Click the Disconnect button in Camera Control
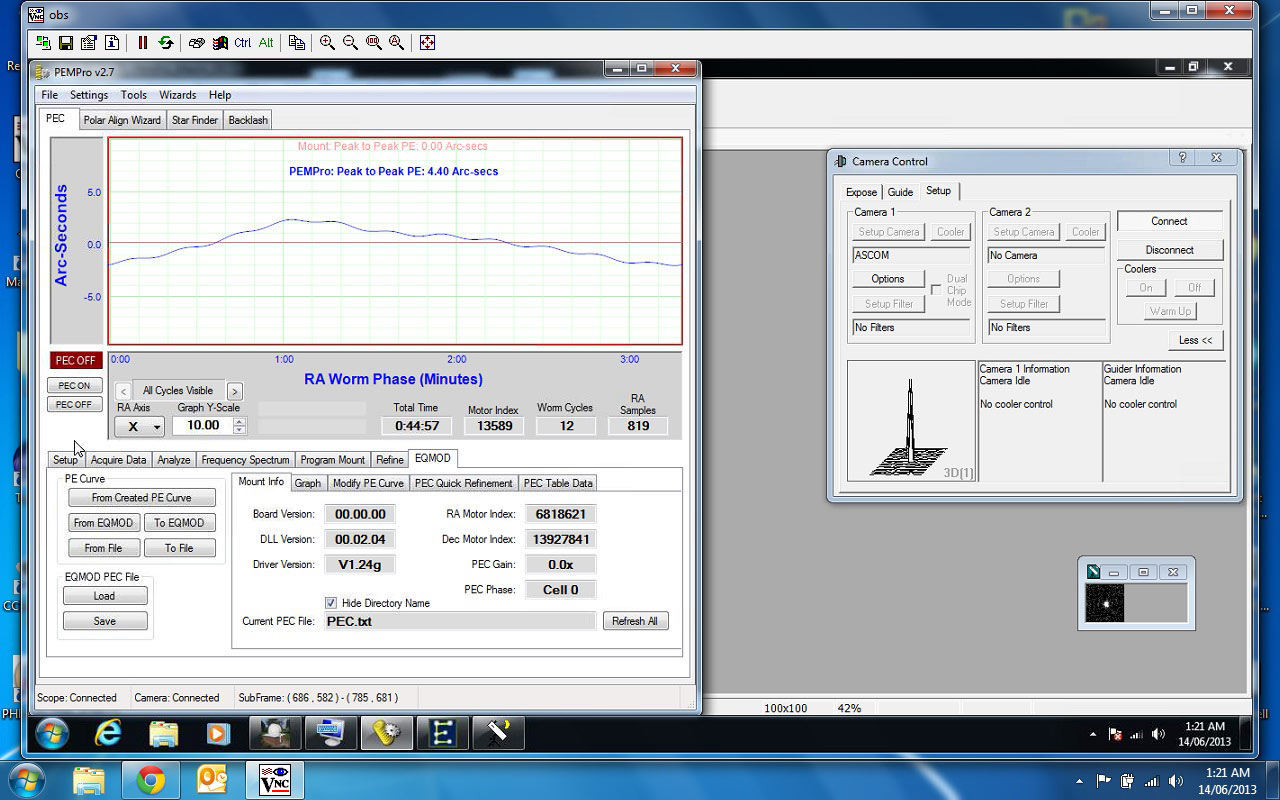1280x800 pixels. click(x=1169, y=250)
